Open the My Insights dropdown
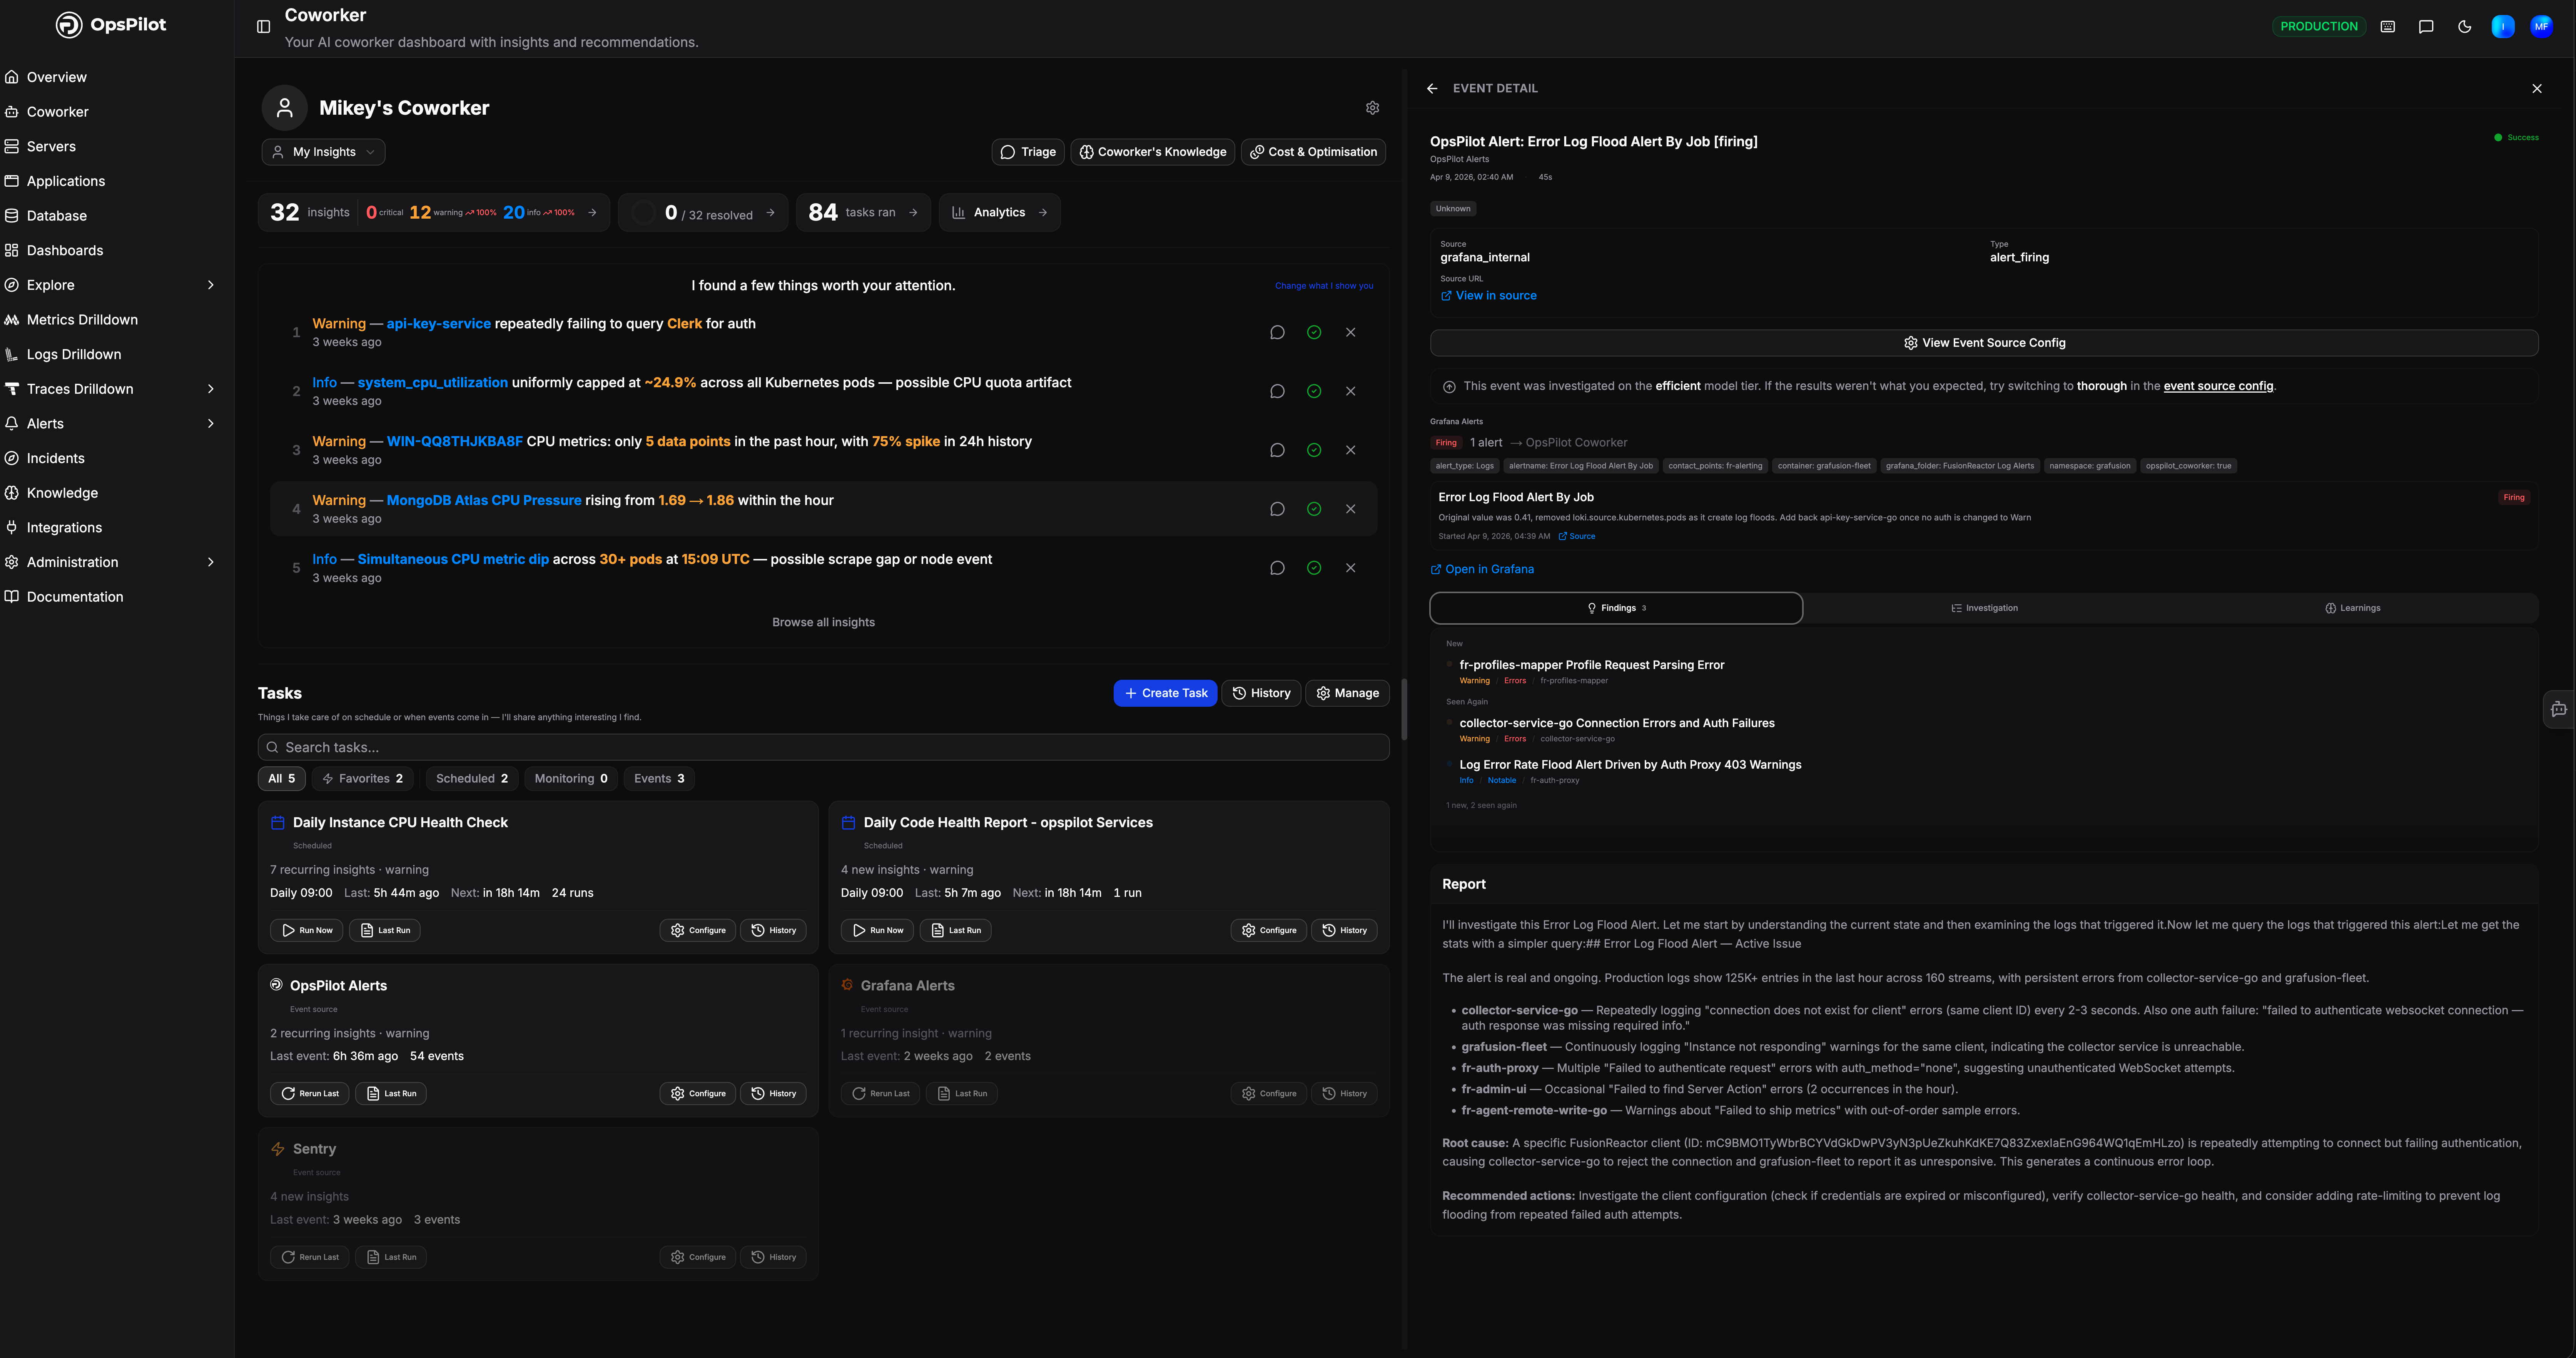Image resolution: width=2576 pixels, height=1358 pixels. pyautogui.click(x=323, y=152)
